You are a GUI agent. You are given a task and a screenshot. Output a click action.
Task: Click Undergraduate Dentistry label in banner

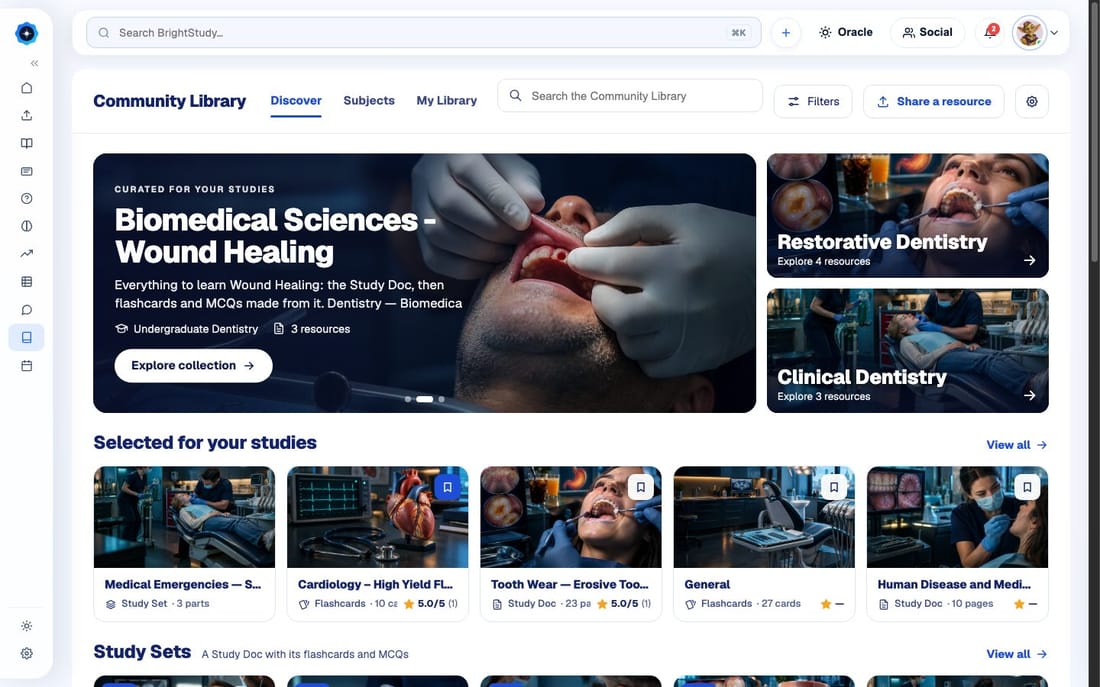pos(187,329)
